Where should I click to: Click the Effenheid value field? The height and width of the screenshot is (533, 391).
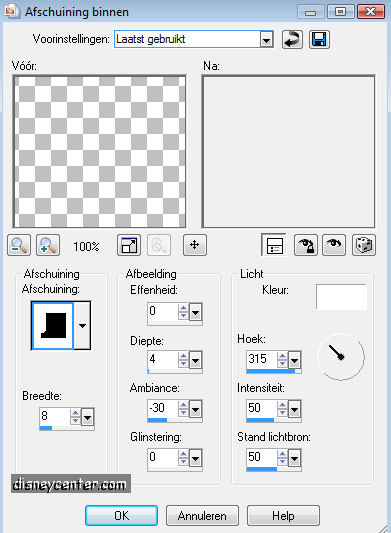163,311
